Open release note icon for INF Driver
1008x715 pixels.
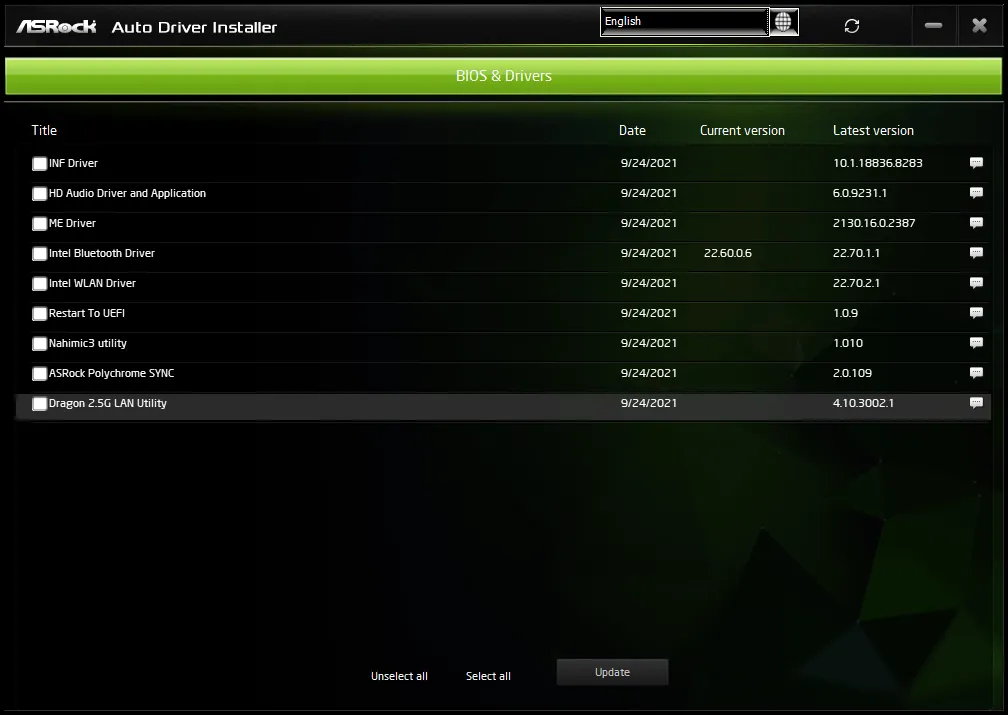tap(976, 163)
